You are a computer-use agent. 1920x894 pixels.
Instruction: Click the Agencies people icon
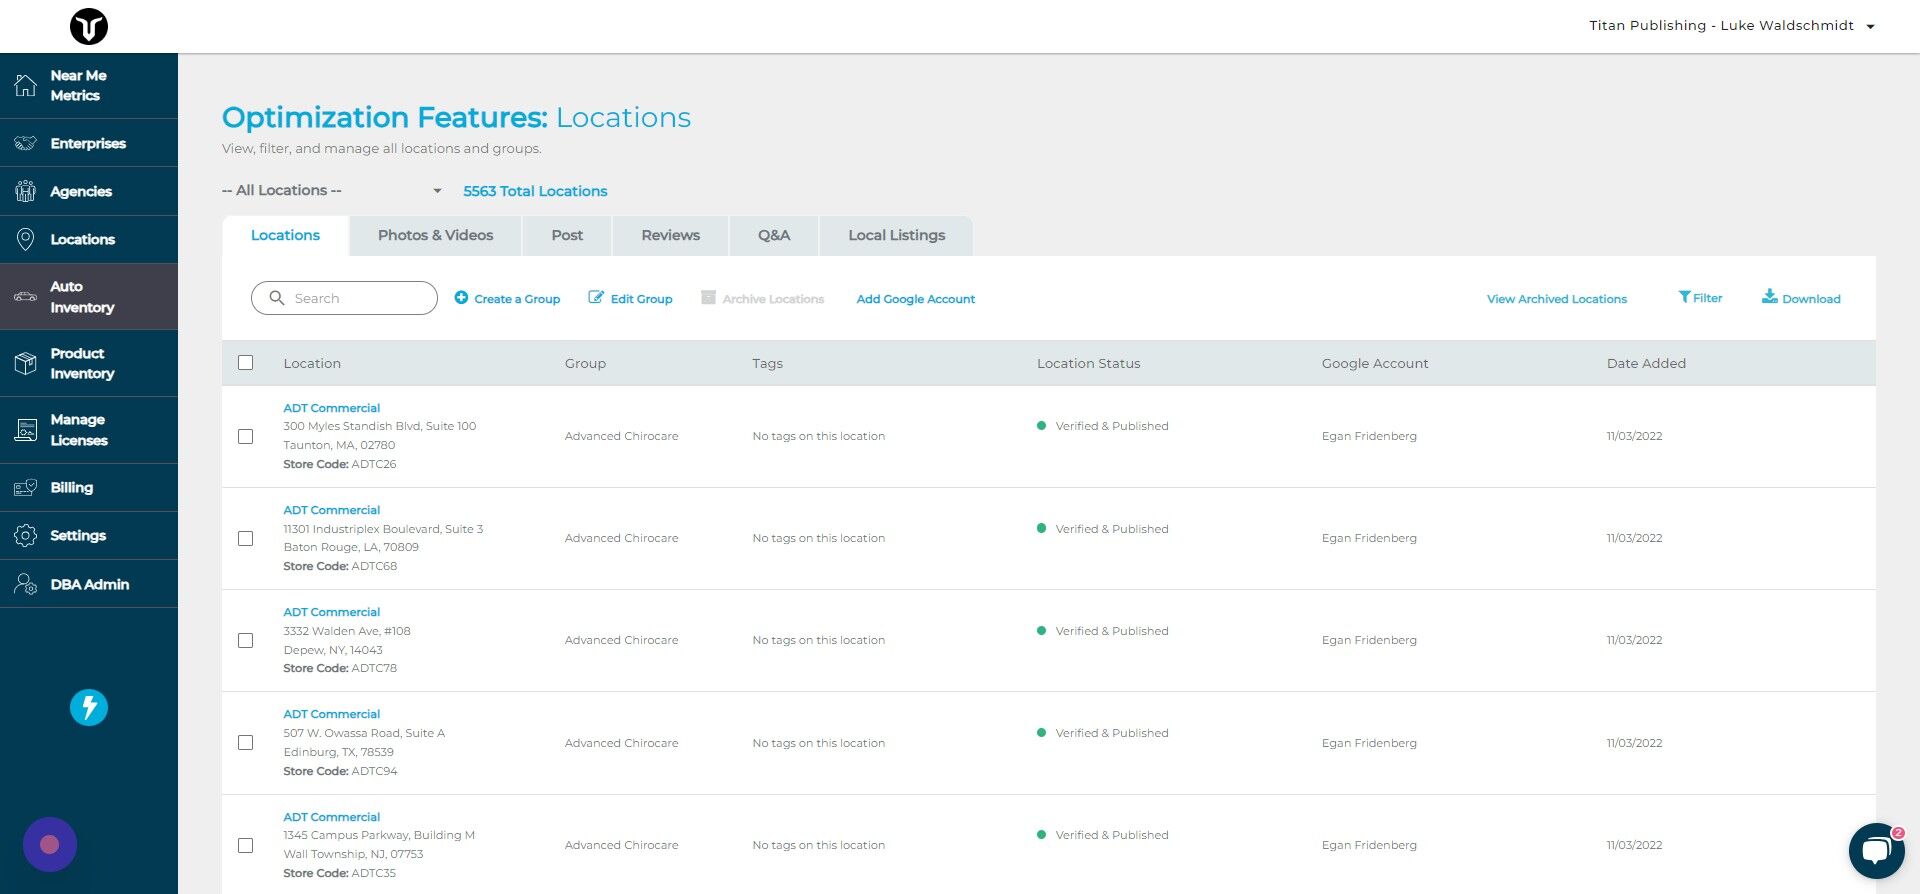pos(25,191)
